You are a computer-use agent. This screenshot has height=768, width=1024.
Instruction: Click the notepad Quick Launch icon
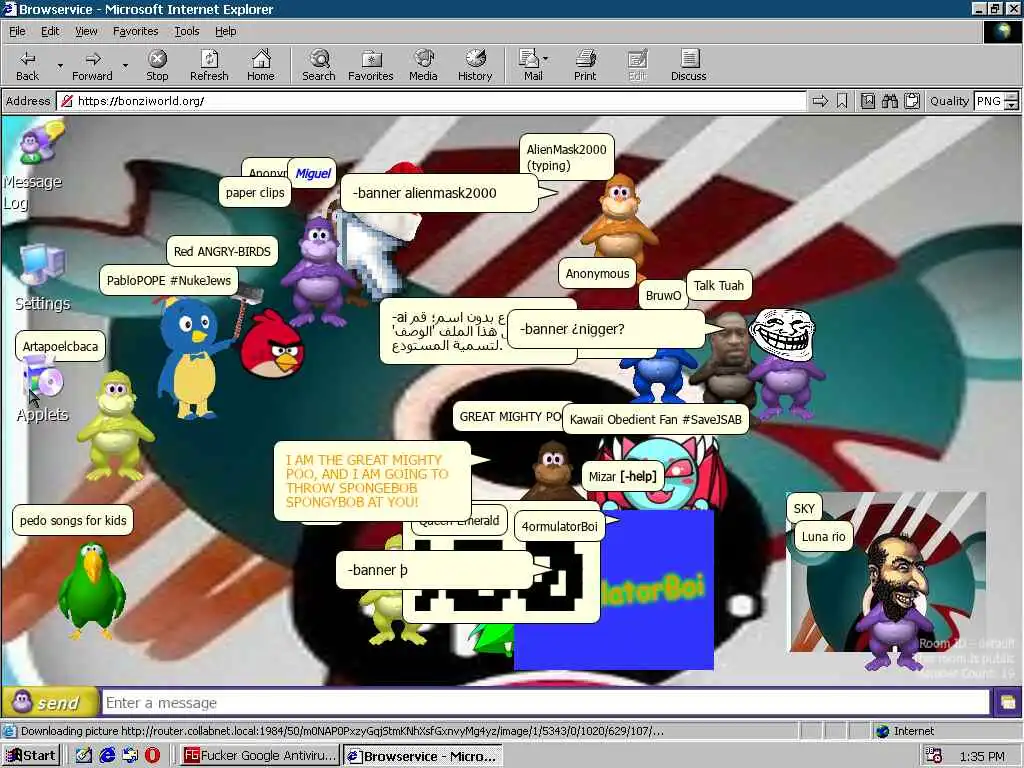pos(84,756)
